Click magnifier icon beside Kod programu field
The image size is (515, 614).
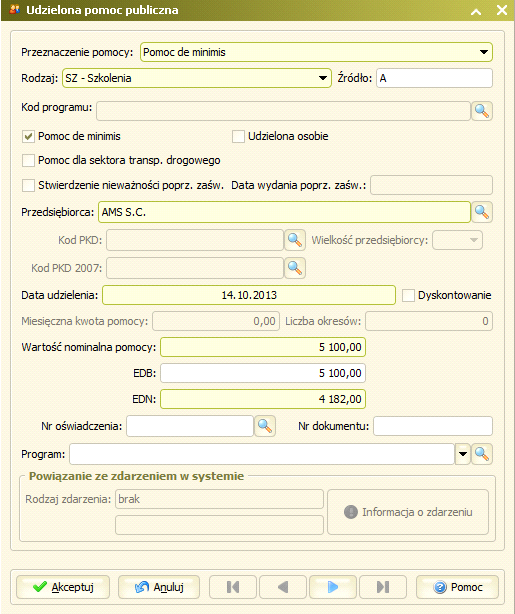[x=482, y=111]
